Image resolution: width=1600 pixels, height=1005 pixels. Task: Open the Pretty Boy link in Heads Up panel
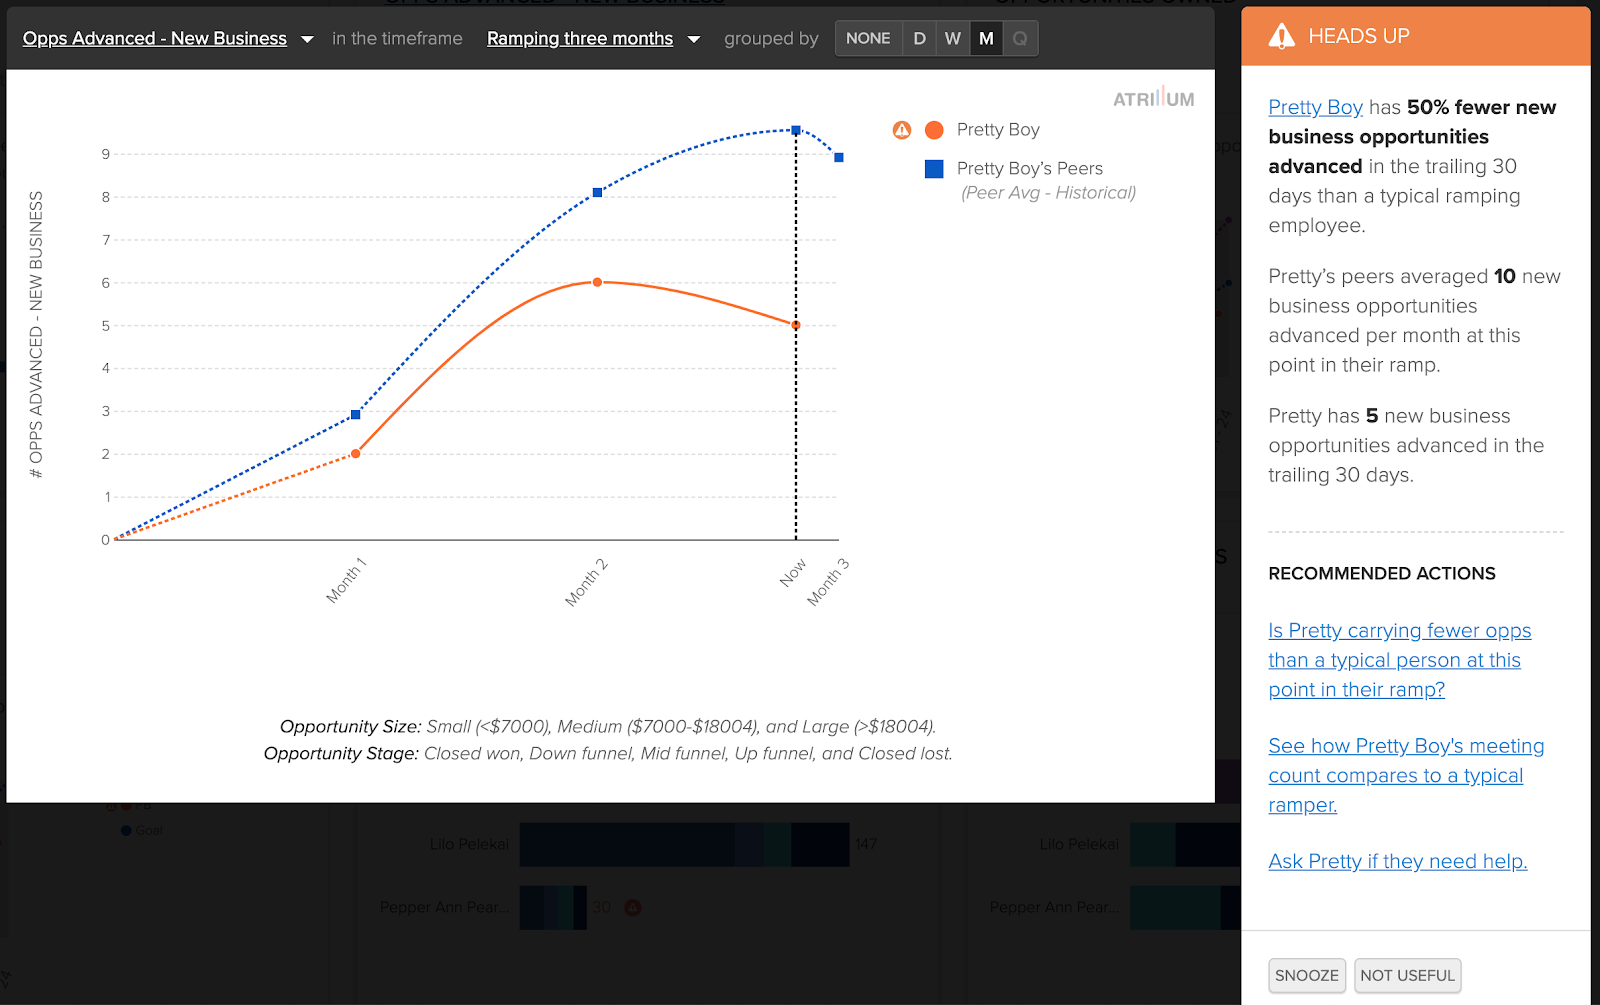tap(1315, 107)
